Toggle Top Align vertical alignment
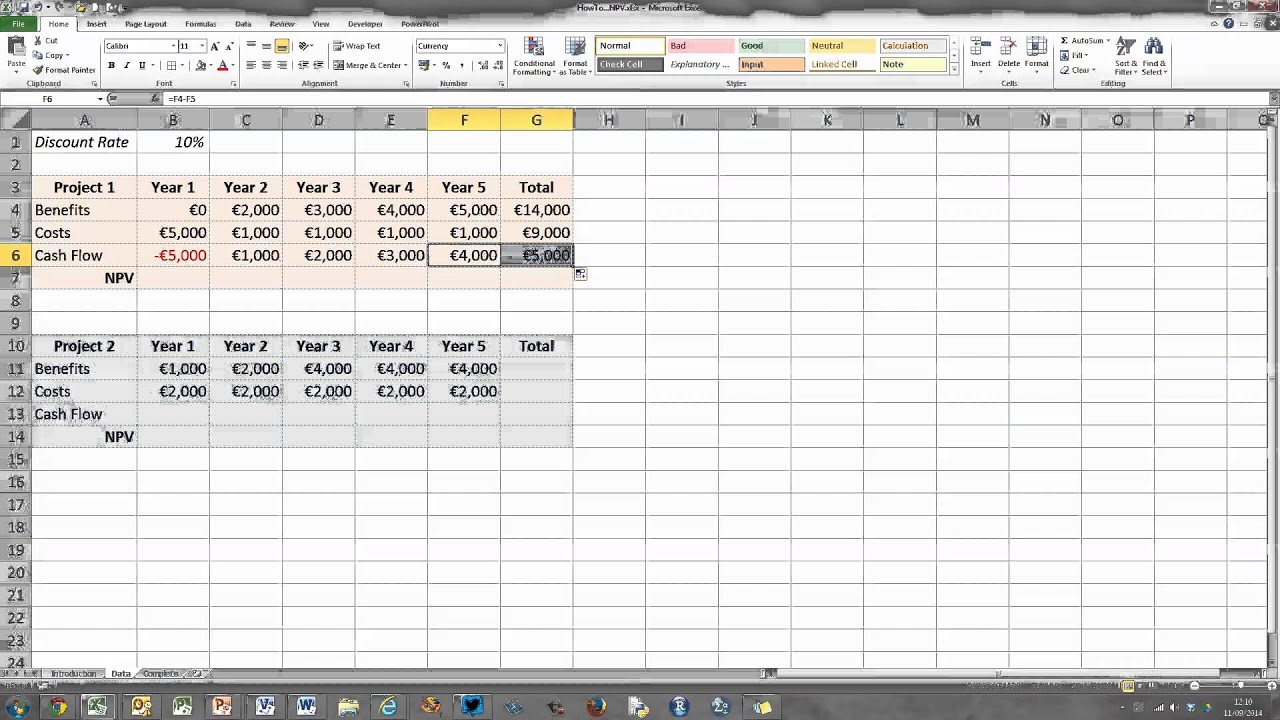The image size is (1280, 720). point(251,46)
